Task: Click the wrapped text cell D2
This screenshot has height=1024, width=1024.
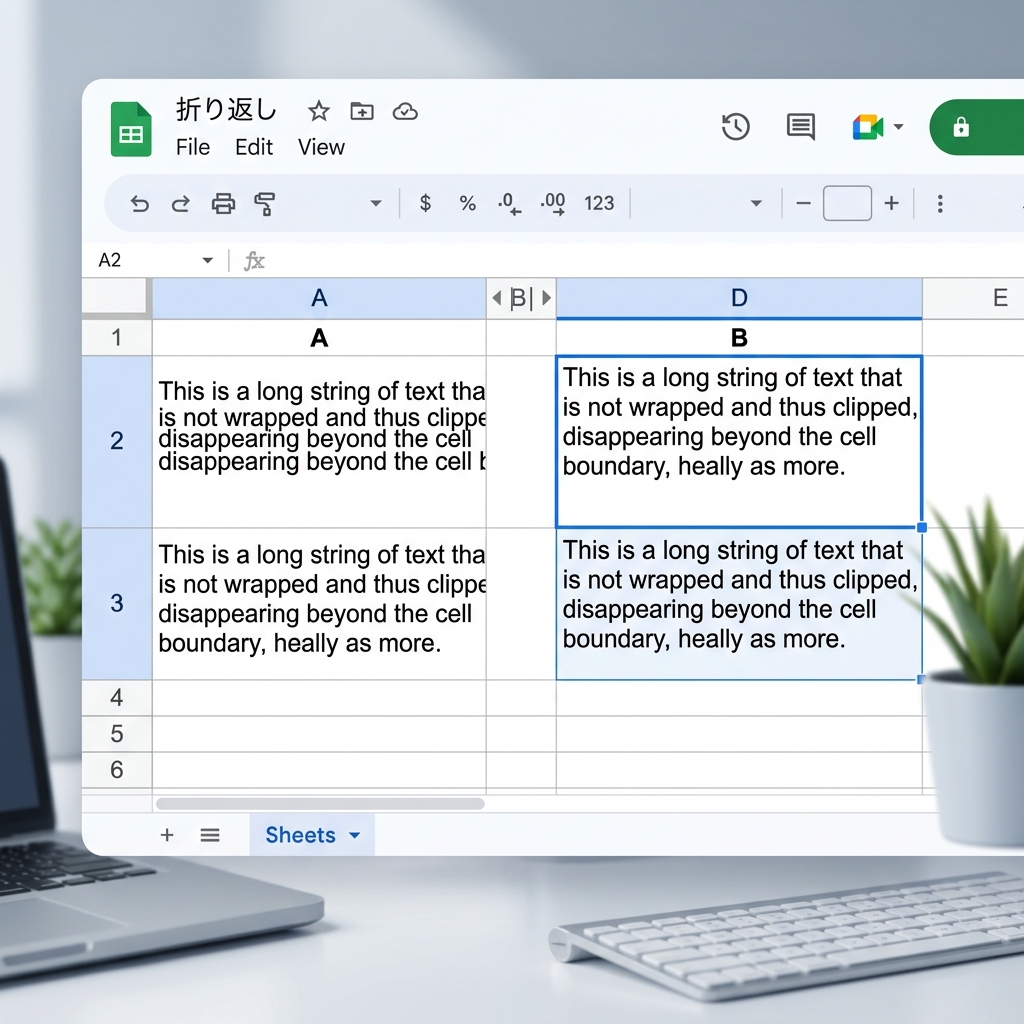Action: tap(739, 441)
